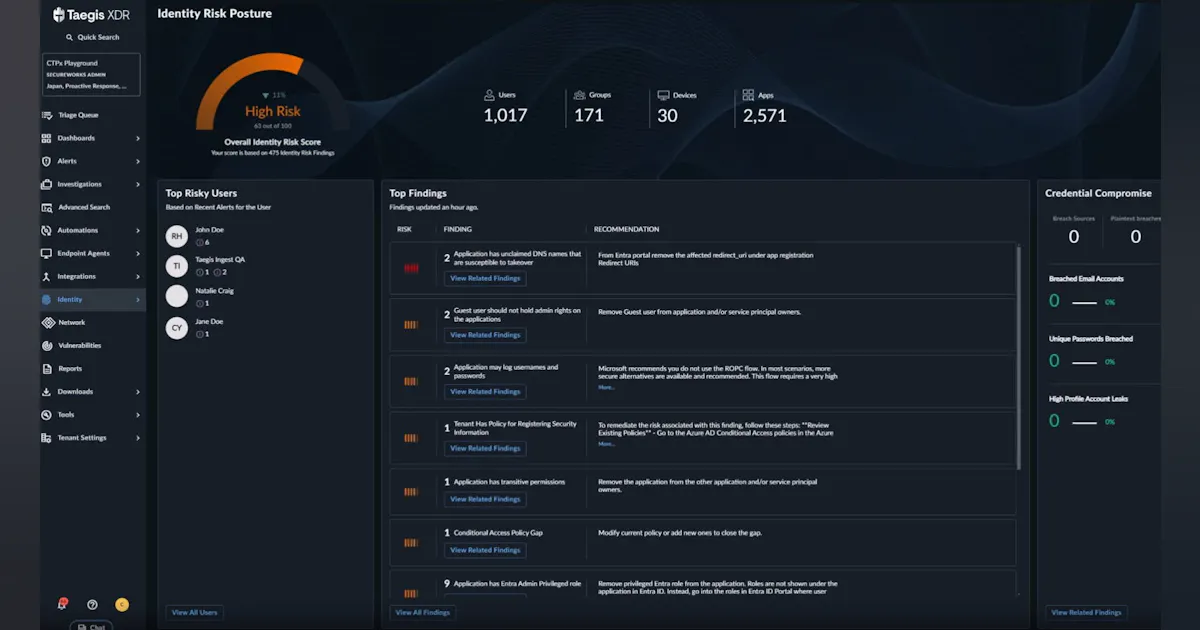The image size is (1200, 630).
Task: Expand the Tenant Settings menu chevron
Action: pyautogui.click(x=138, y=437)
